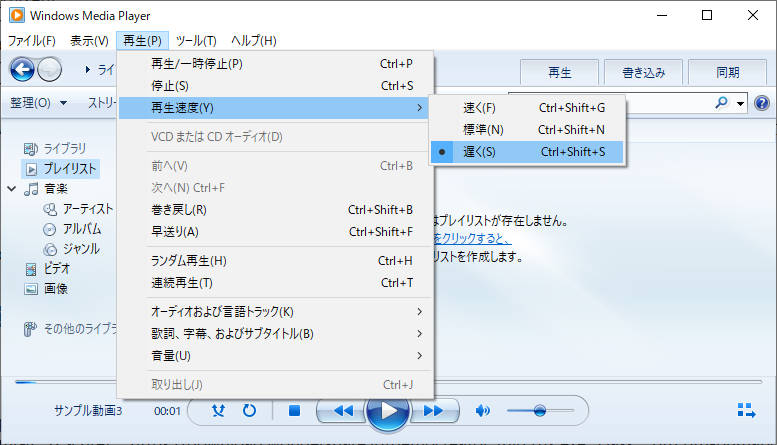Collapse the 音楽 tree node arrow
This screenshot has width=777, height=445.
tap(11, 188)
